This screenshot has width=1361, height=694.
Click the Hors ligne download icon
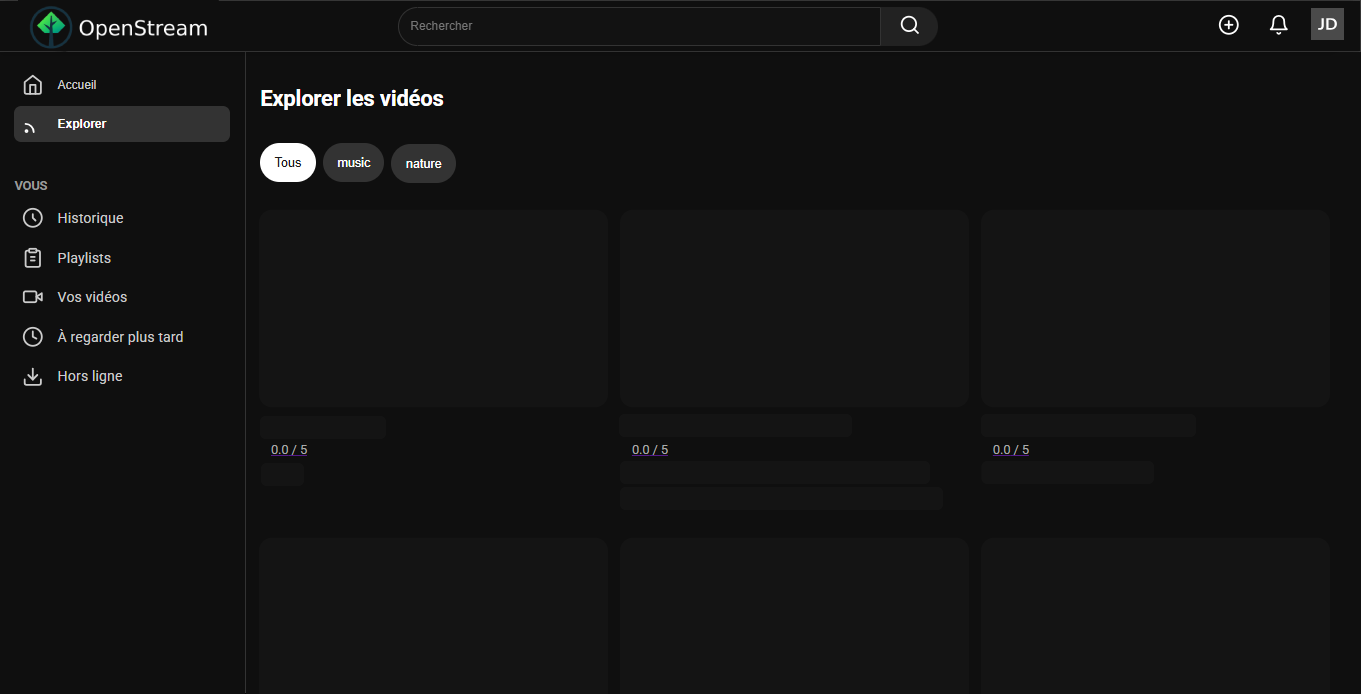[33, 376]
